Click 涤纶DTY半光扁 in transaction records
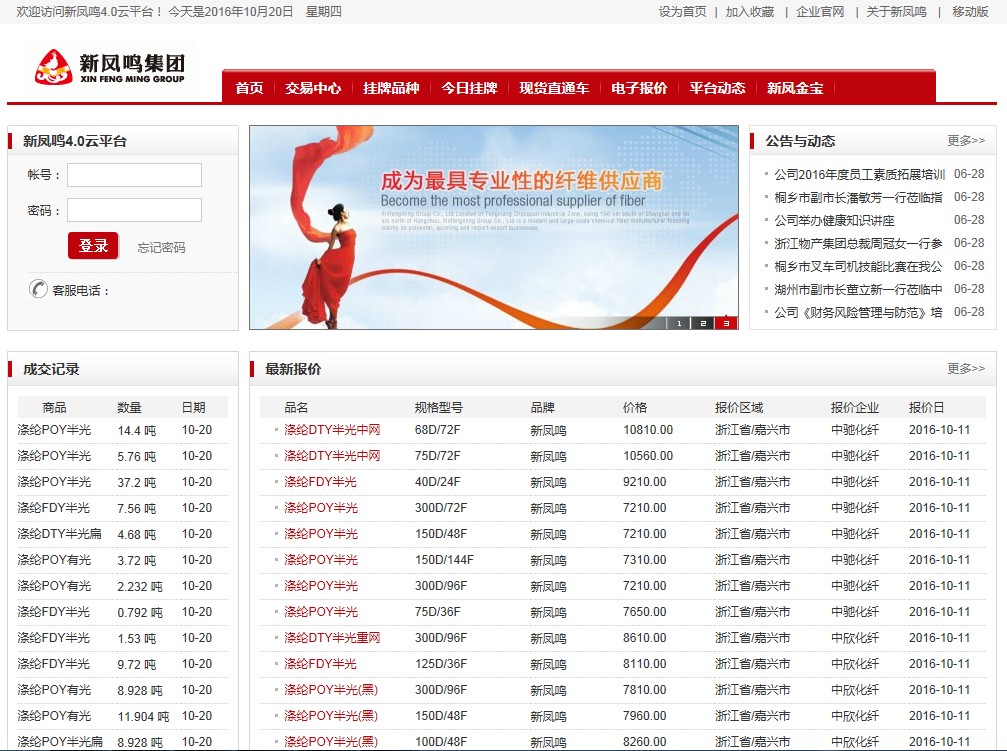The width and height of the screenshot is (1007, 751). [59, 534]
